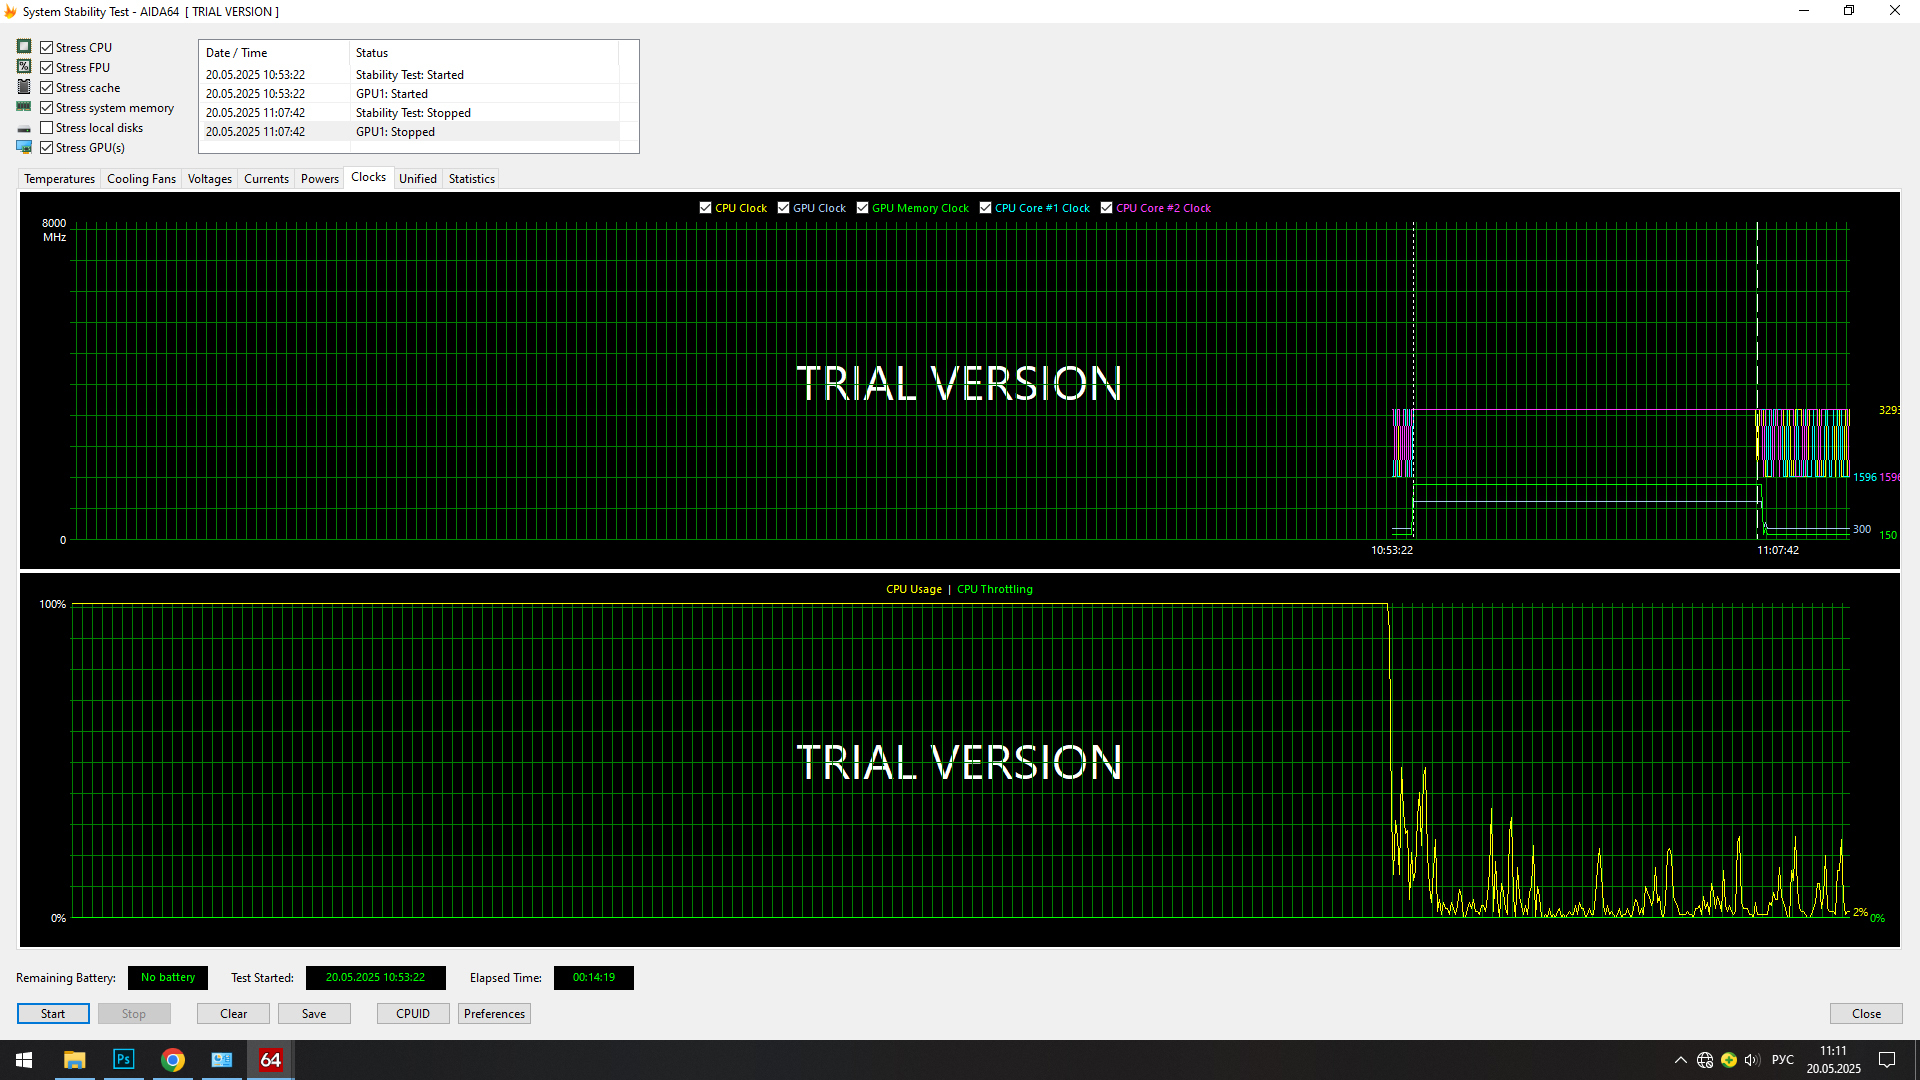
Task: Click the Elapsed Time 00:14:19 field
Action: tap(594, 978)
